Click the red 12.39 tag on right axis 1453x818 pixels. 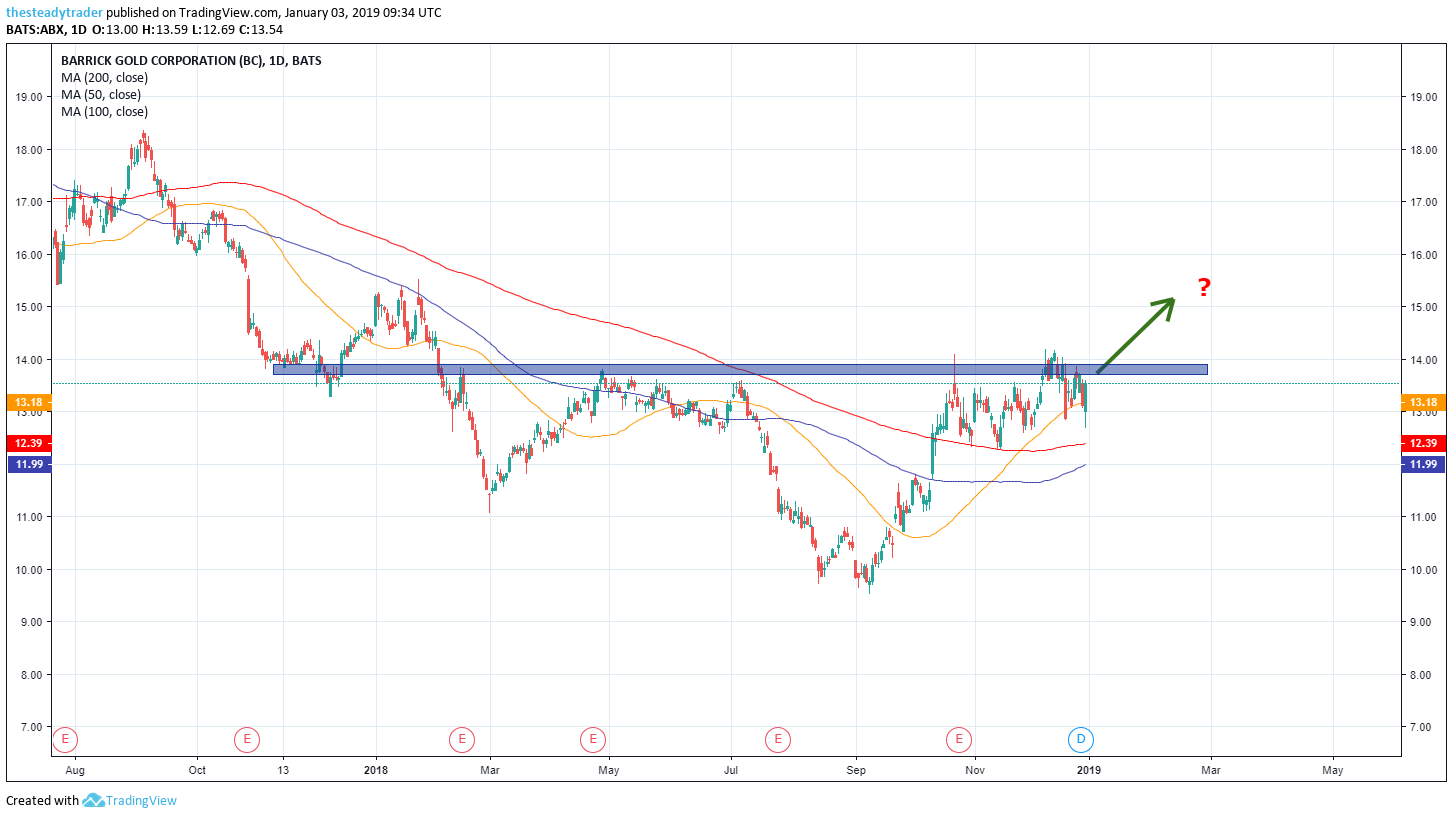pos(1425,443)
